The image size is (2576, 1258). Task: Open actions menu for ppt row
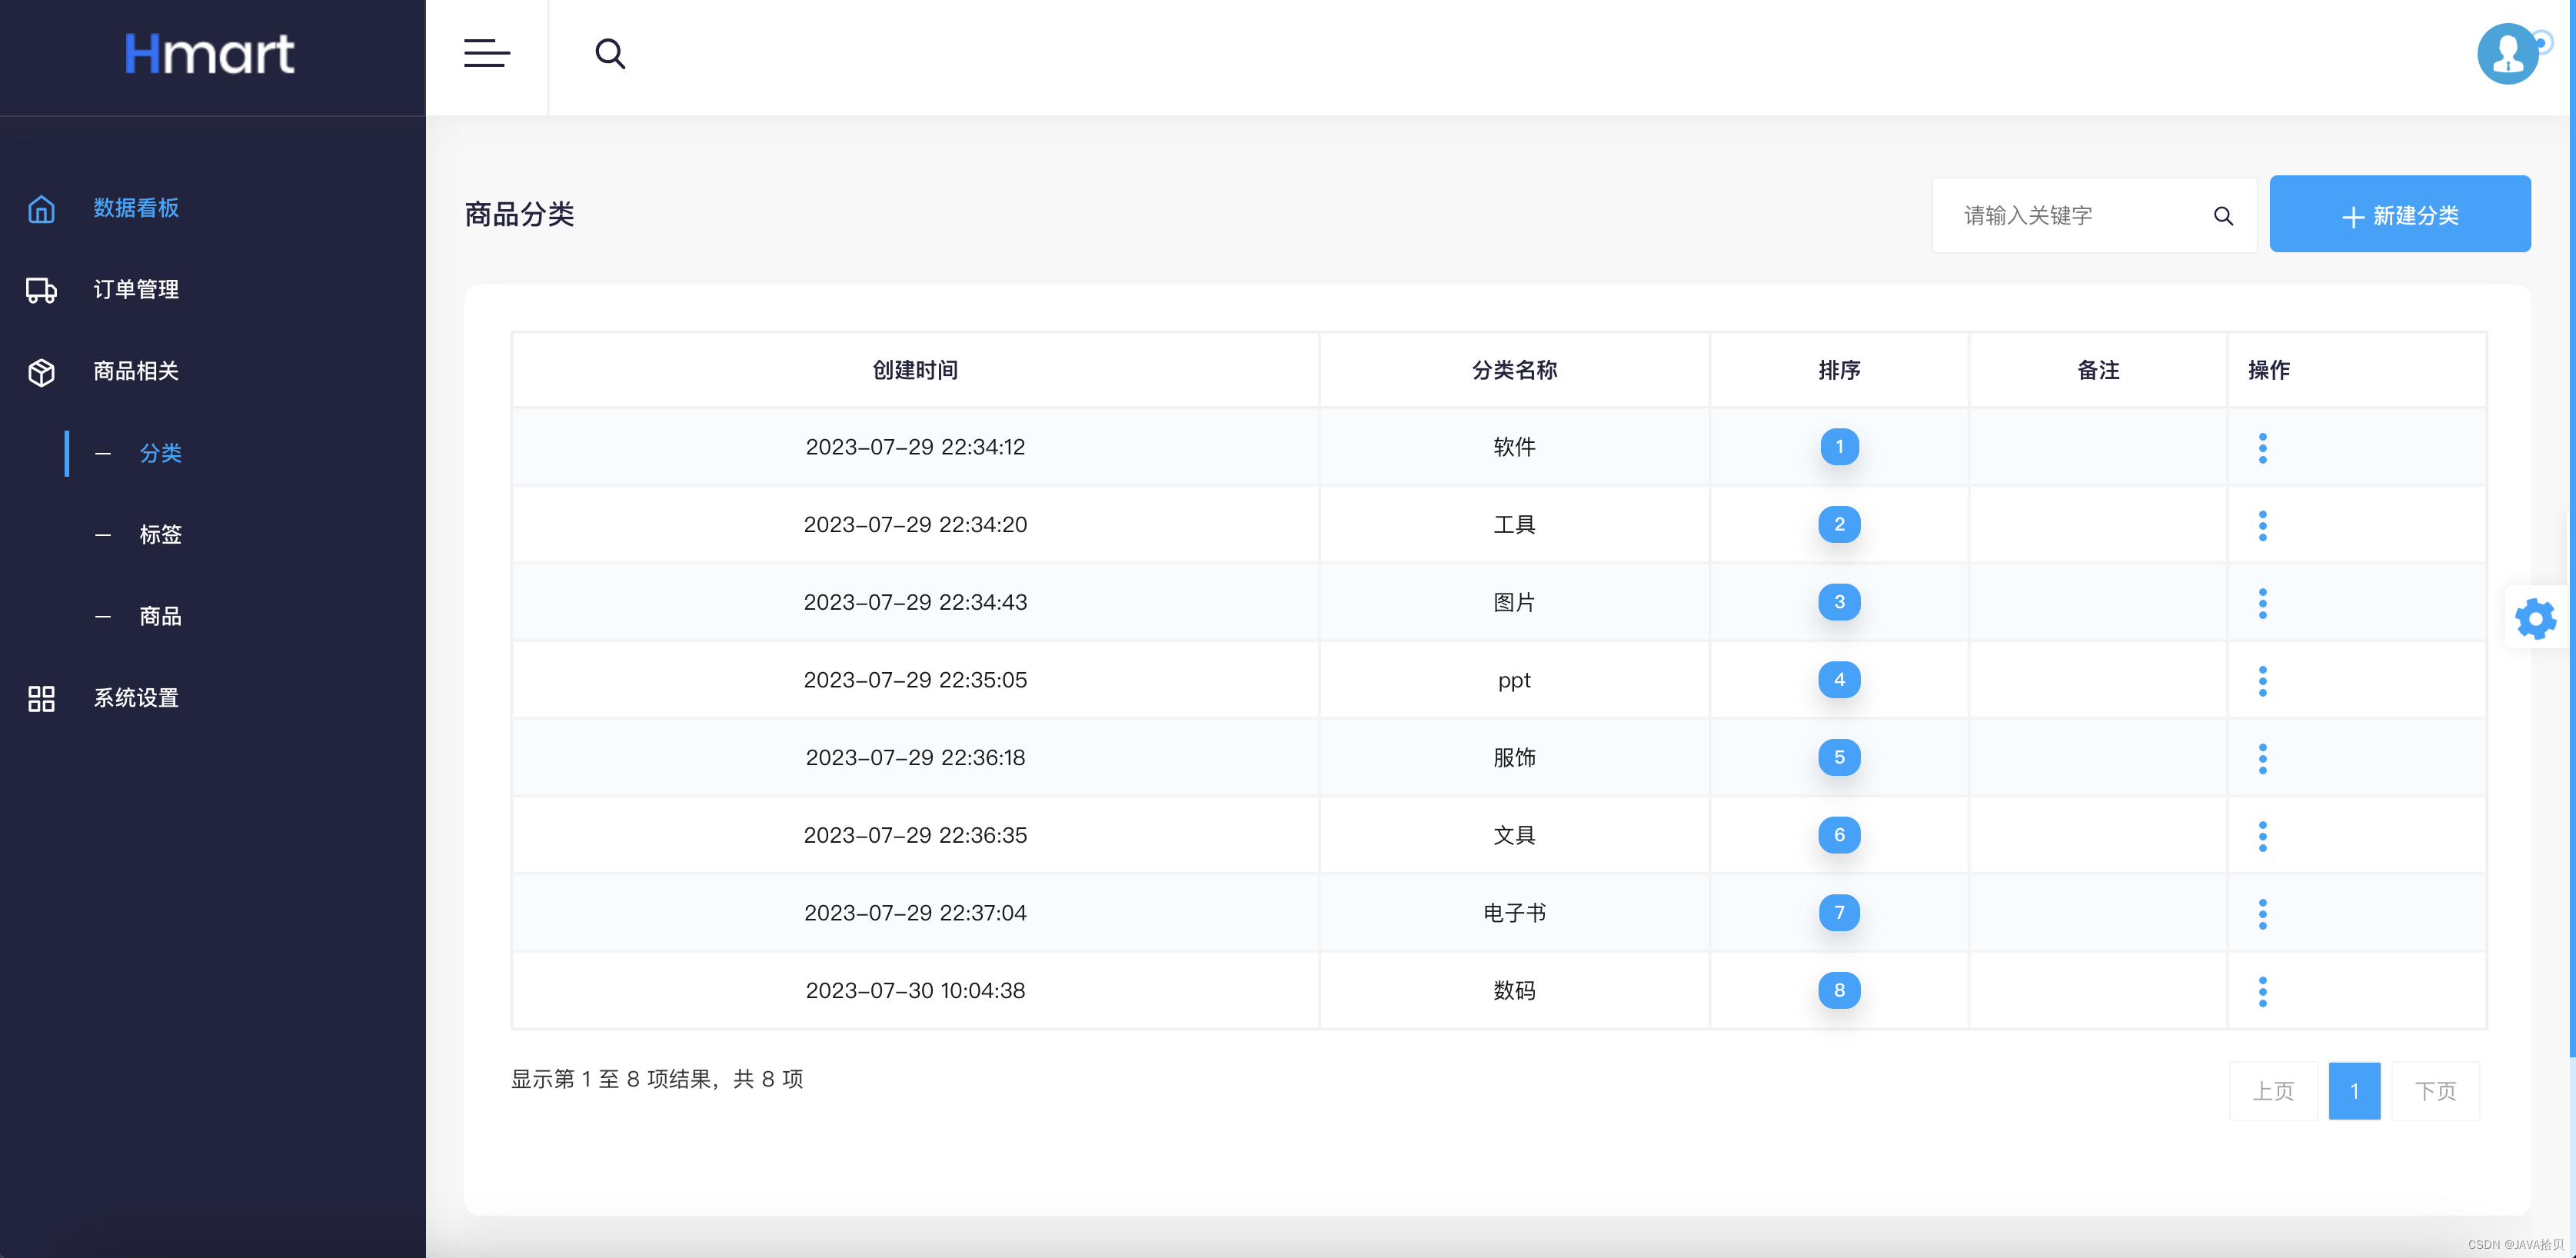pos(2262,681)
